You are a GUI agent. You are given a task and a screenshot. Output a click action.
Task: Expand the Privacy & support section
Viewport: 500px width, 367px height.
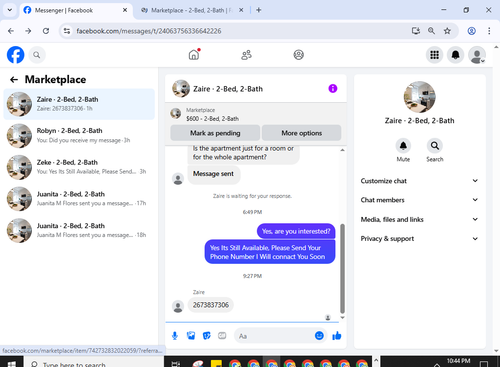[x=419, y=238]
